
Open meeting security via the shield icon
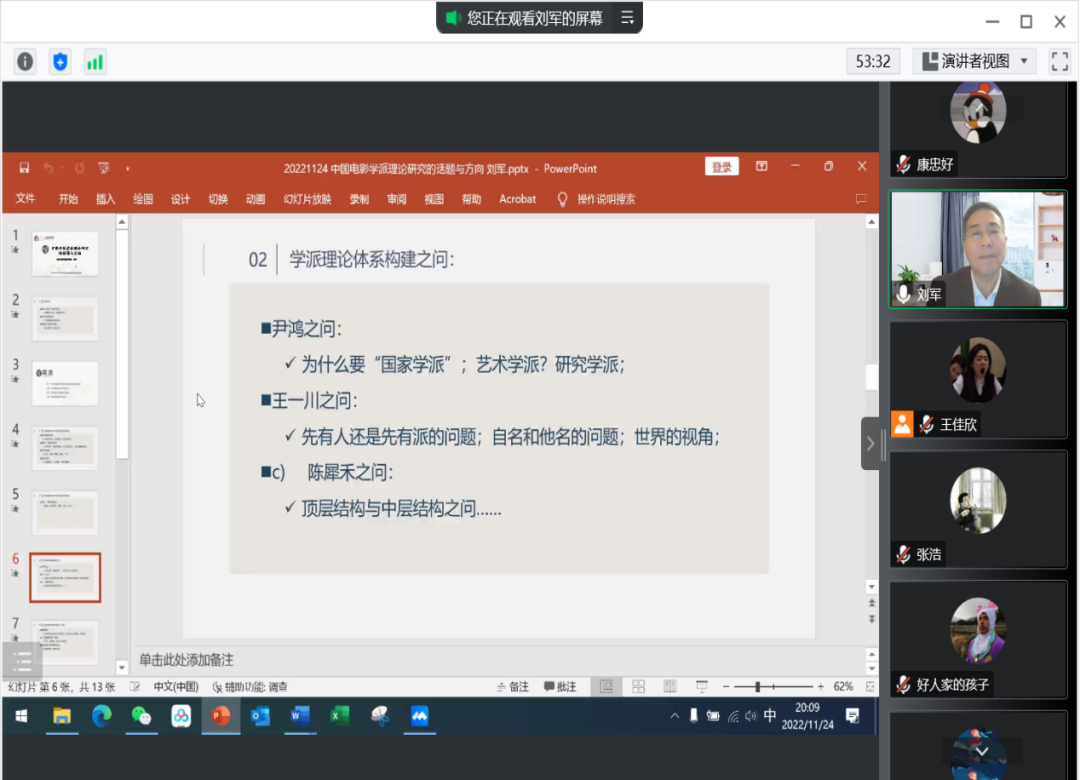tap(60, 61)
